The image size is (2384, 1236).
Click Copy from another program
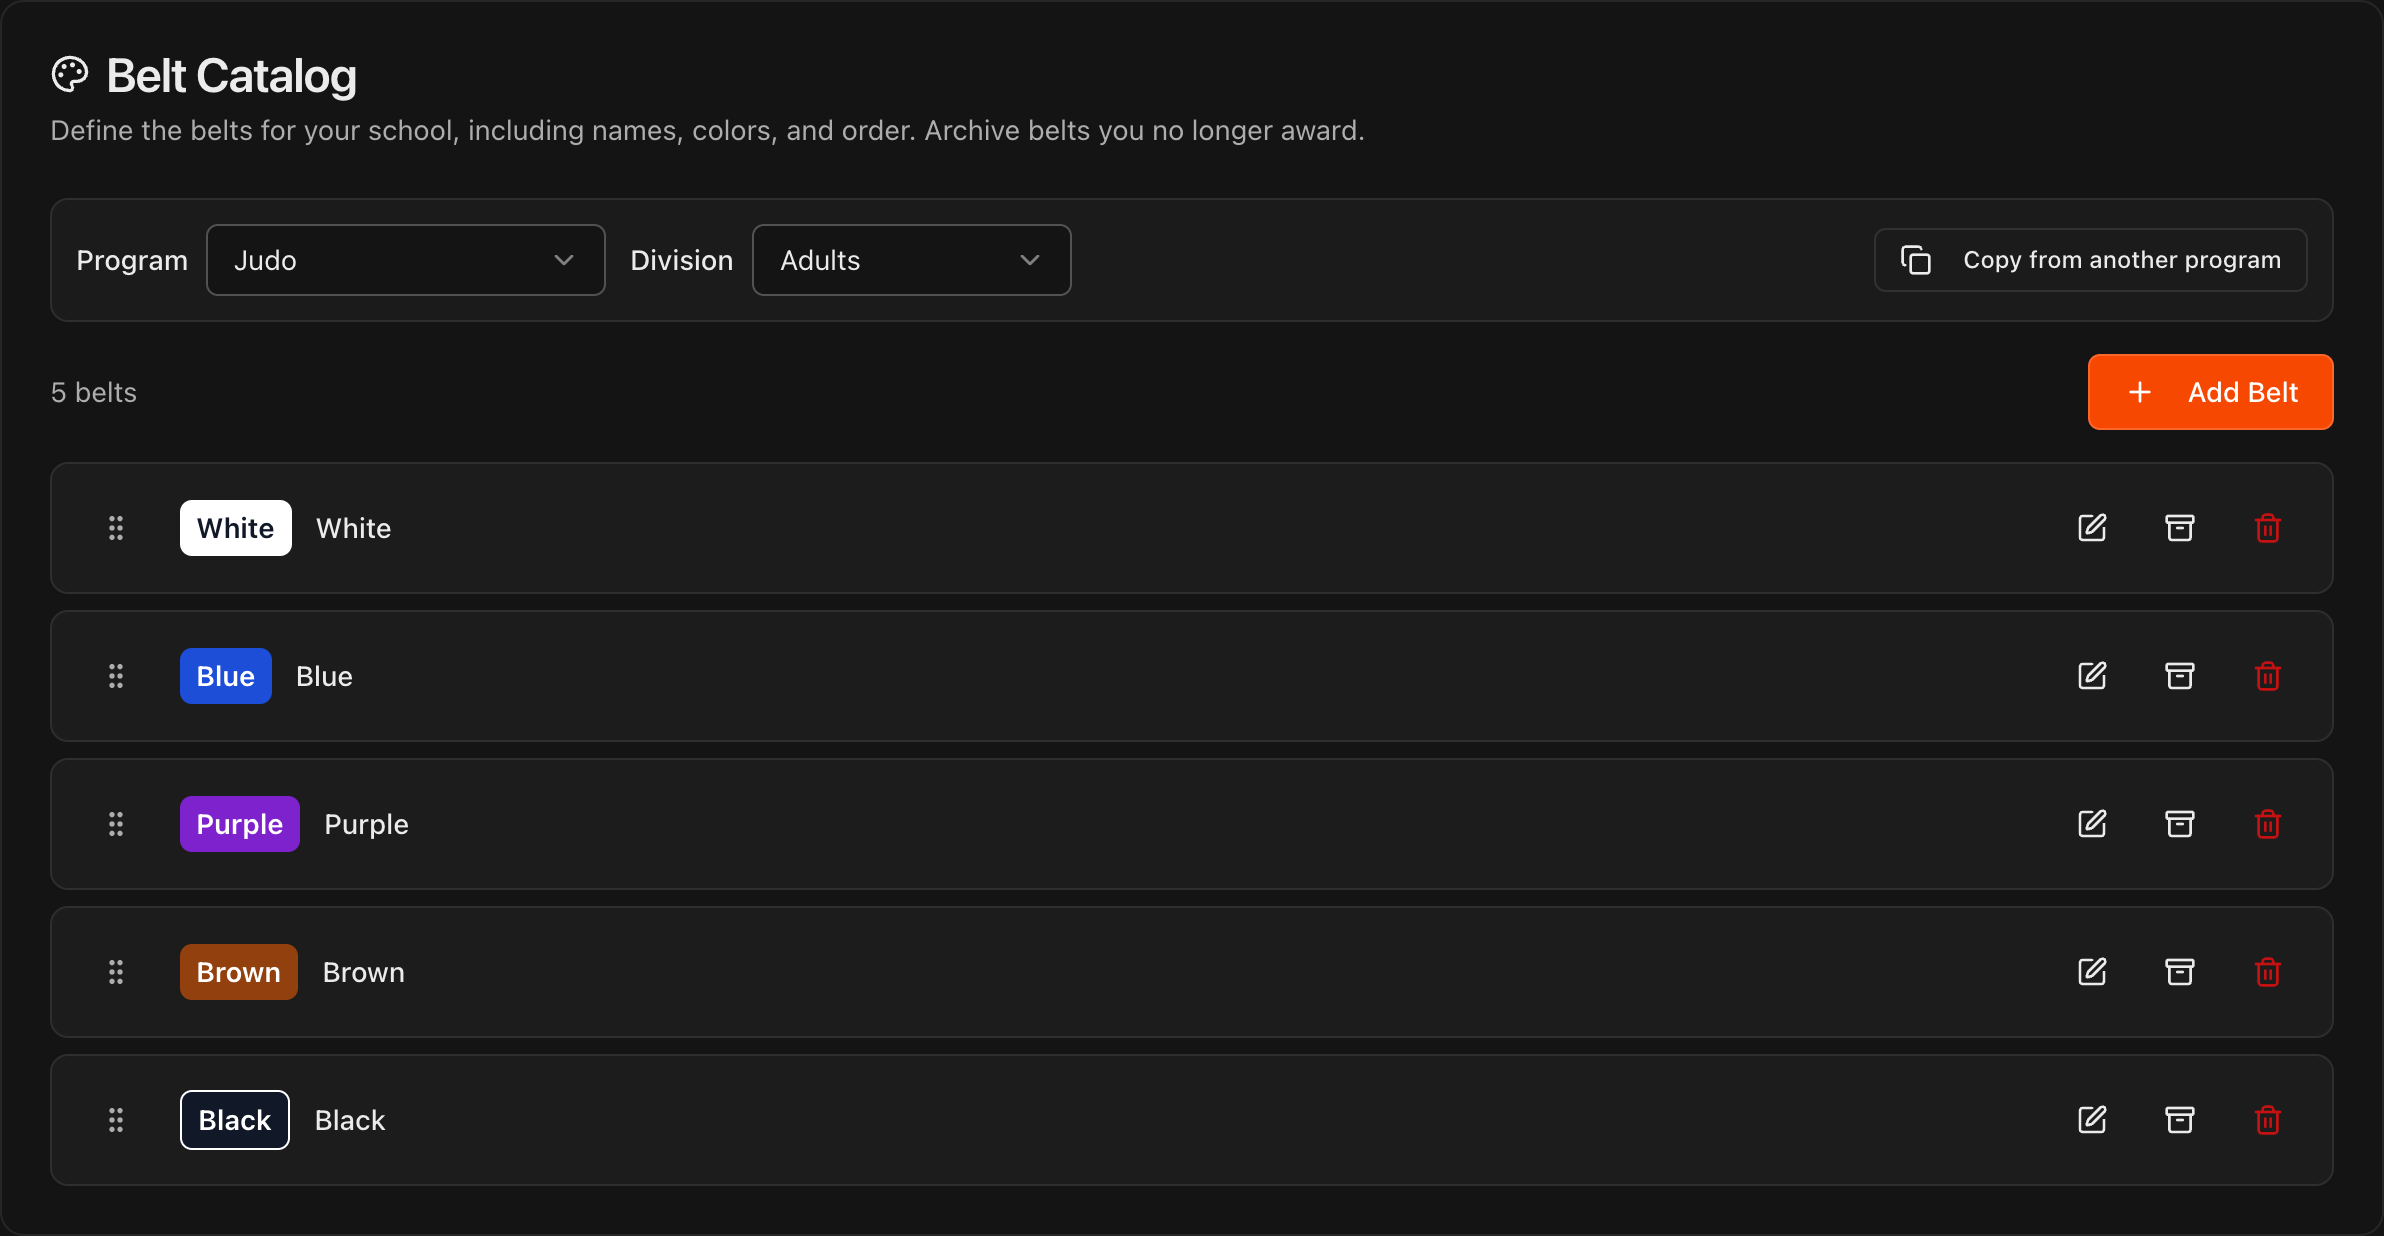click(2091, 260)
